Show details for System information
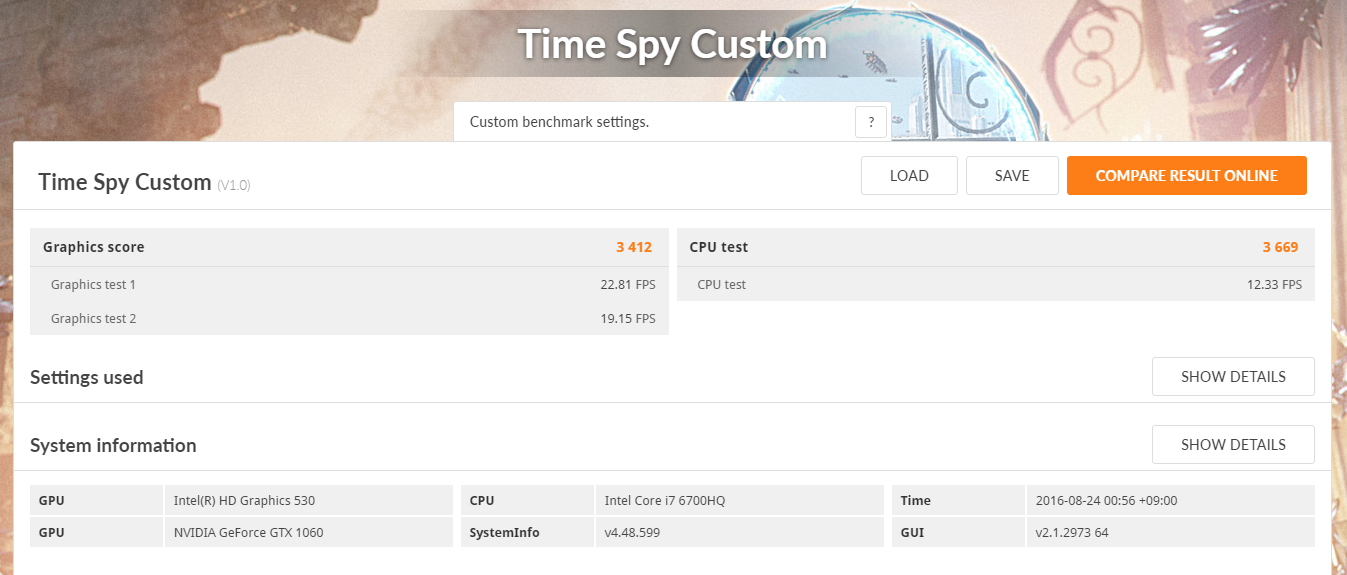This screenshot has width=1347, height=575. [1233, 444]
